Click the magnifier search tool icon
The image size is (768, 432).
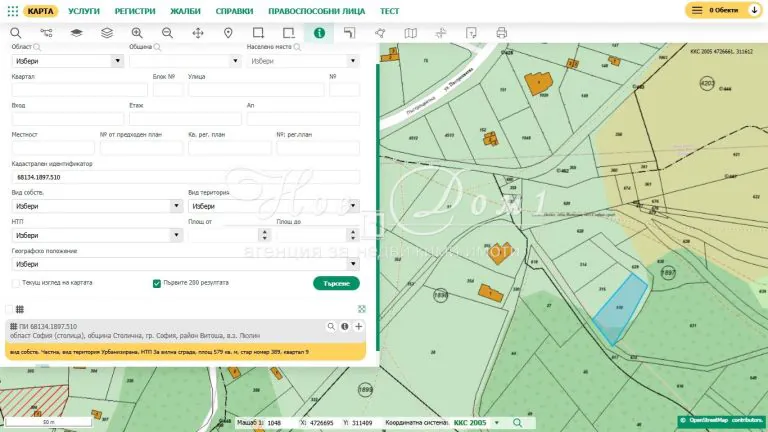coord(15,33)
